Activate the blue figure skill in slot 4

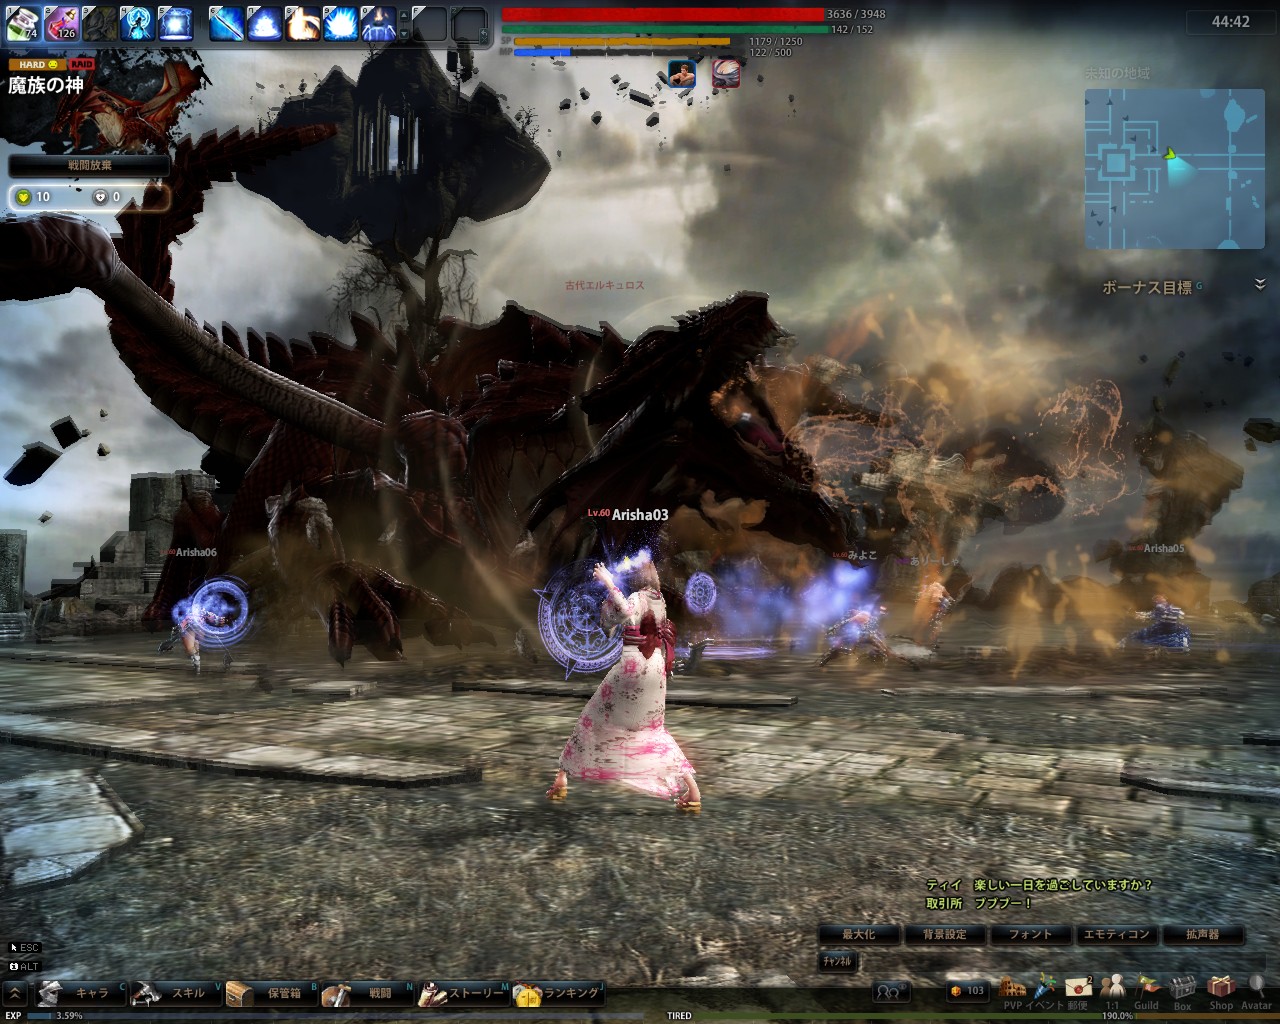coord(136,22)
